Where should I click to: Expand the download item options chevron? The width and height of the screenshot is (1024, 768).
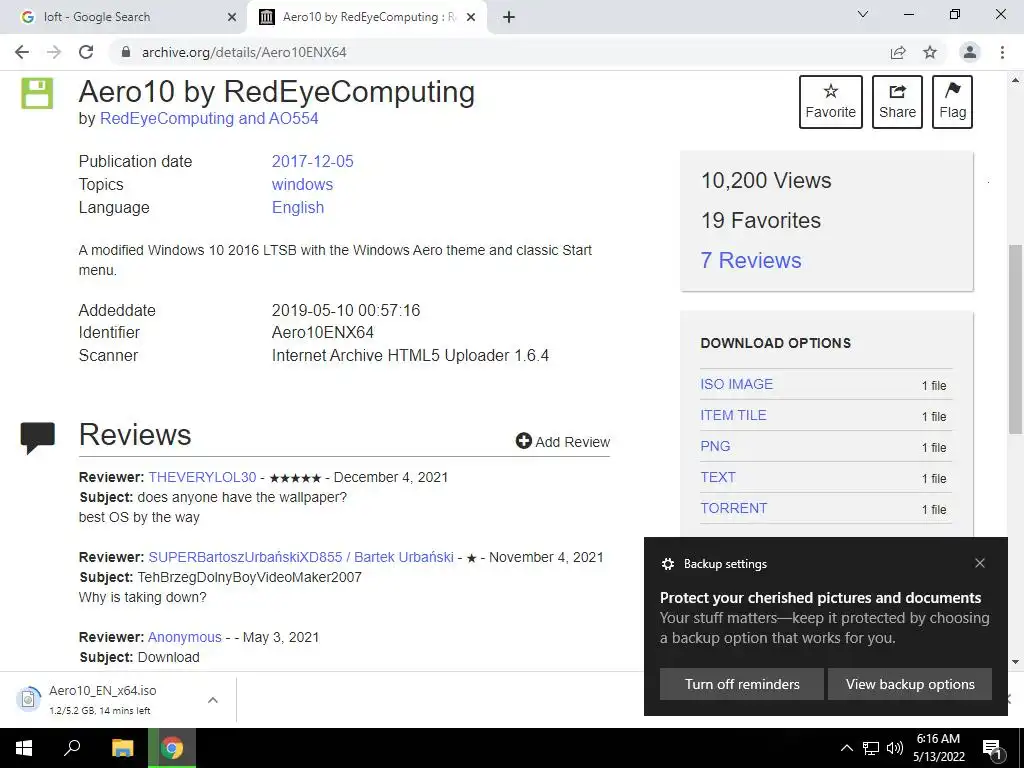[212, 700]
